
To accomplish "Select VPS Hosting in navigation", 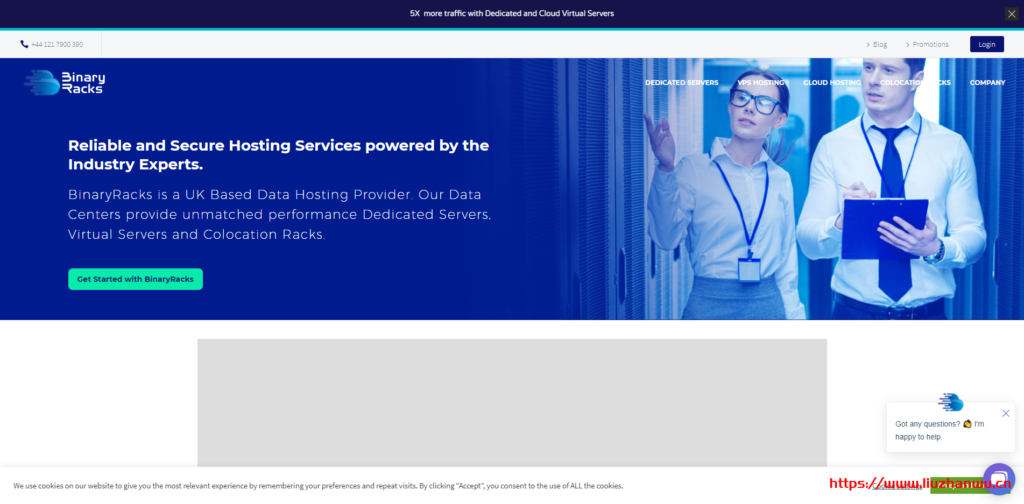I will click(760, 83).
